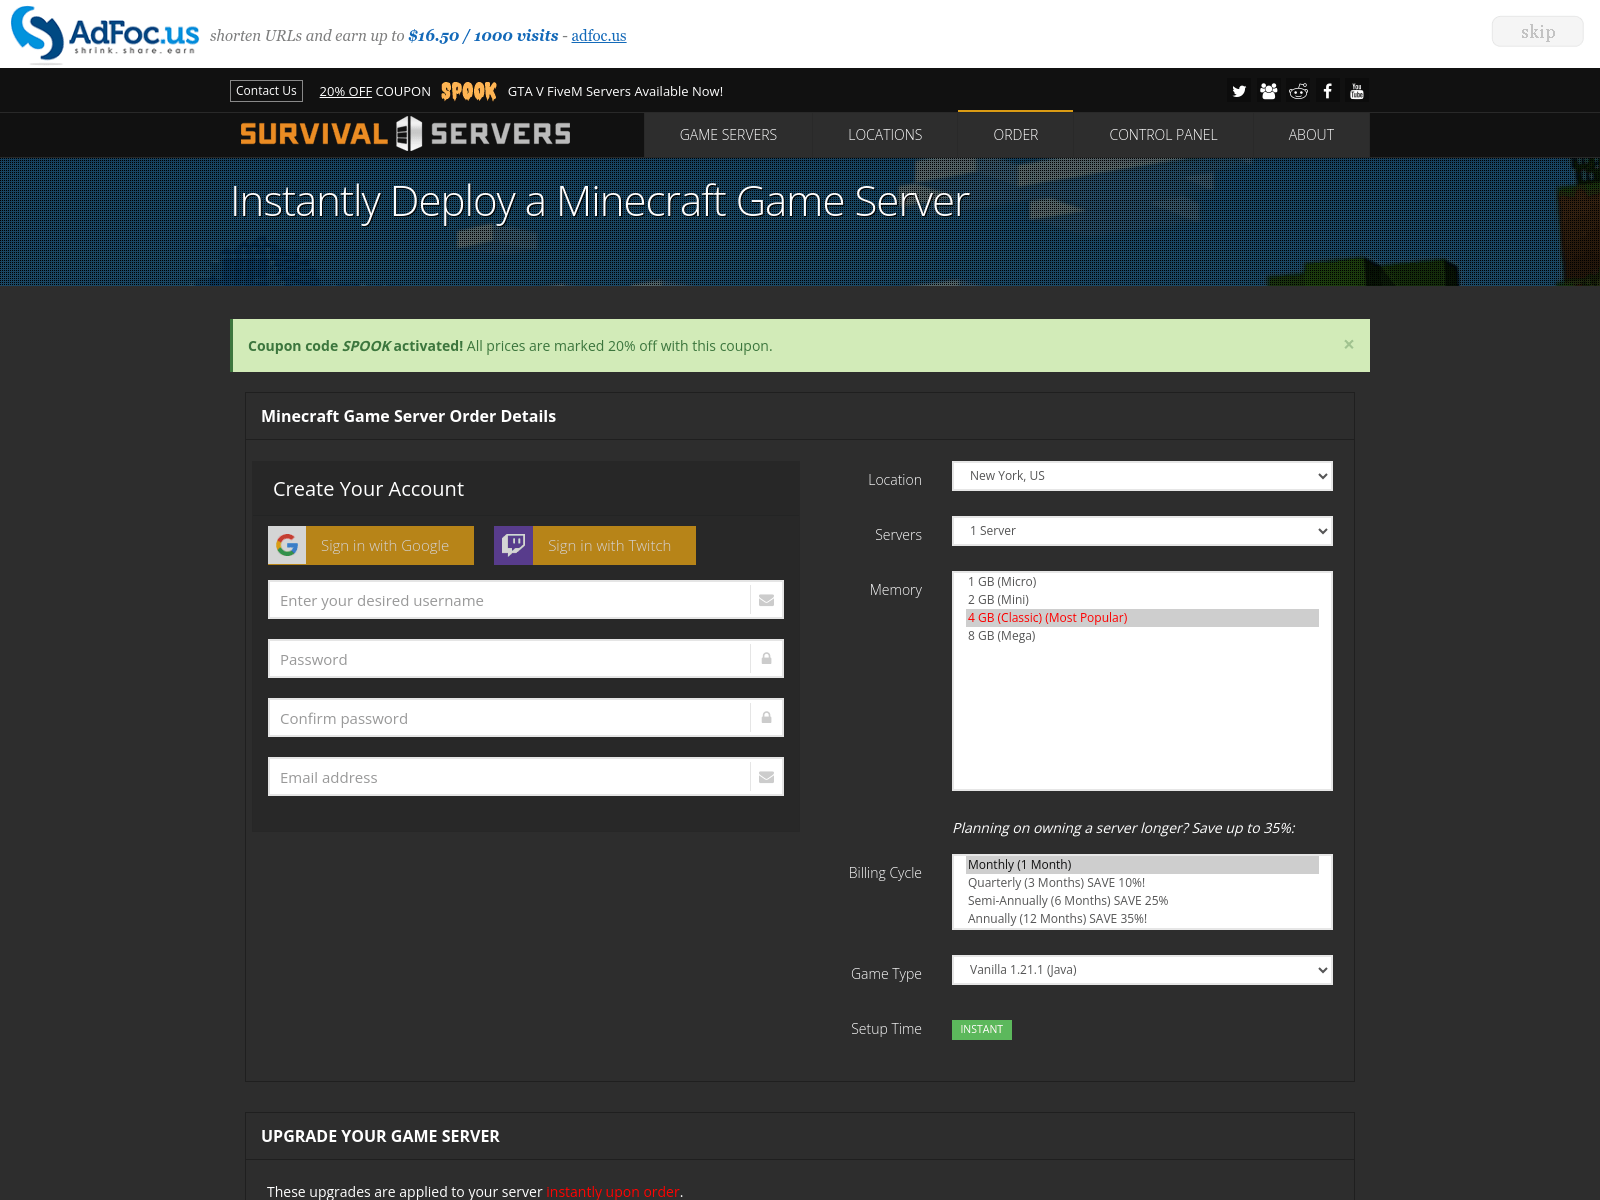Open the Game Type dropdown

(1142, 970)
